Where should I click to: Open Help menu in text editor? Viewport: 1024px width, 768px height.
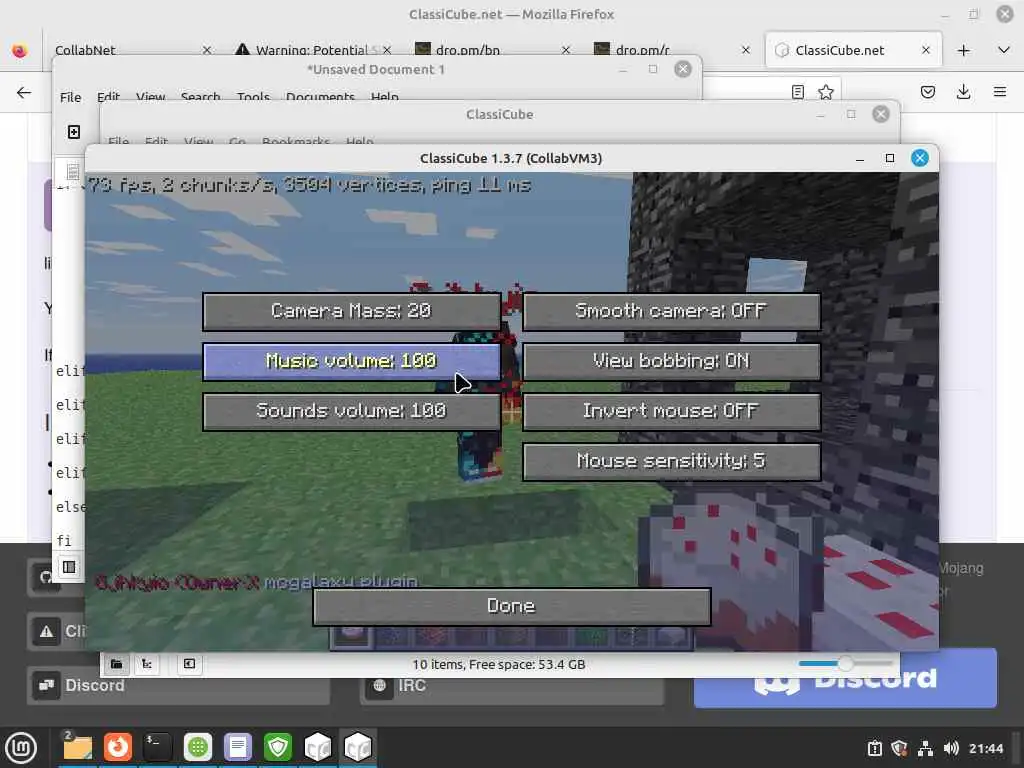pyautogui.click(x=385, y=97)
